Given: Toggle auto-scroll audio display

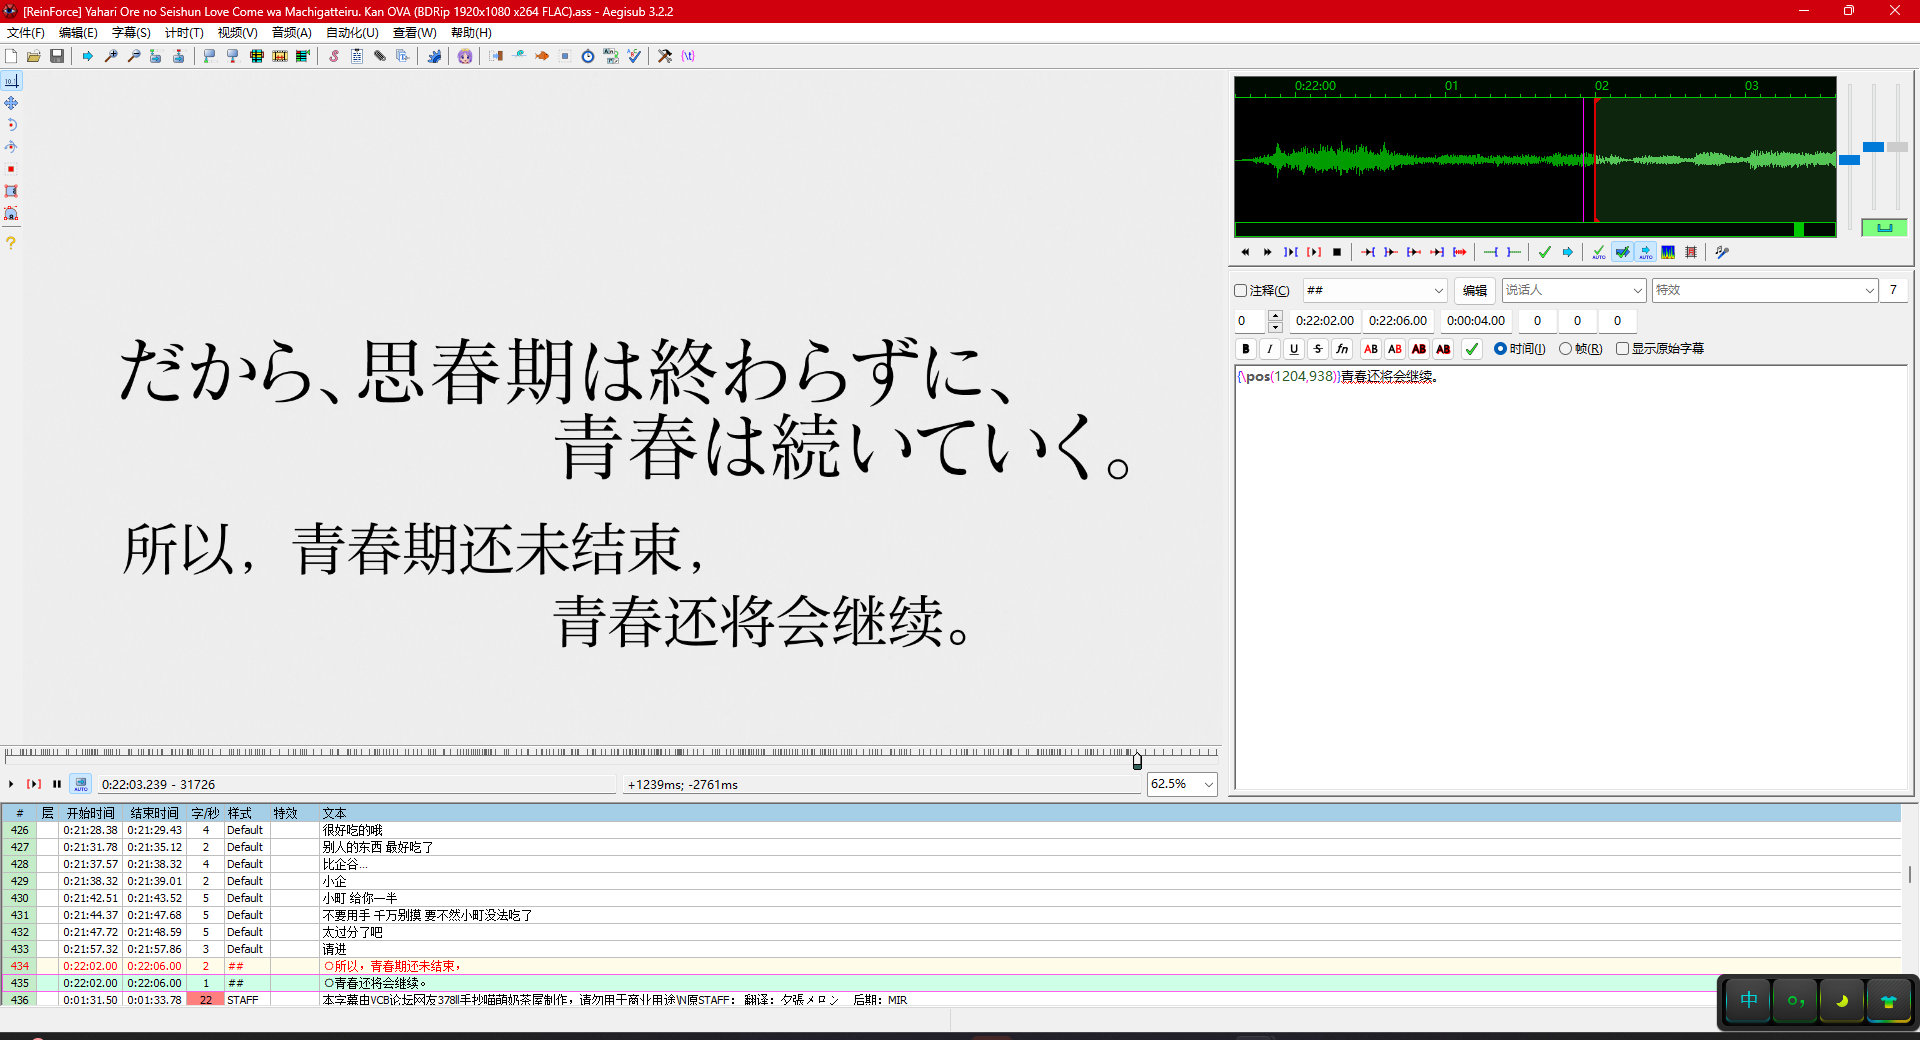Looking at the screenshot, I should tap(1645, 252).
